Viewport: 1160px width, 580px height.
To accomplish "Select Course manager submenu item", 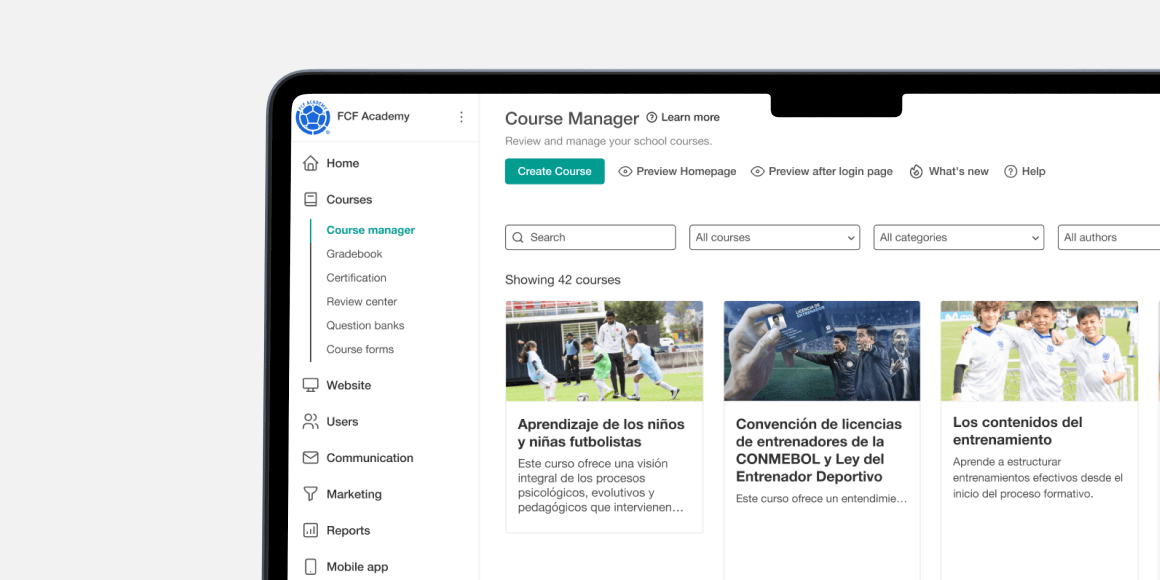I will [371, 230].
